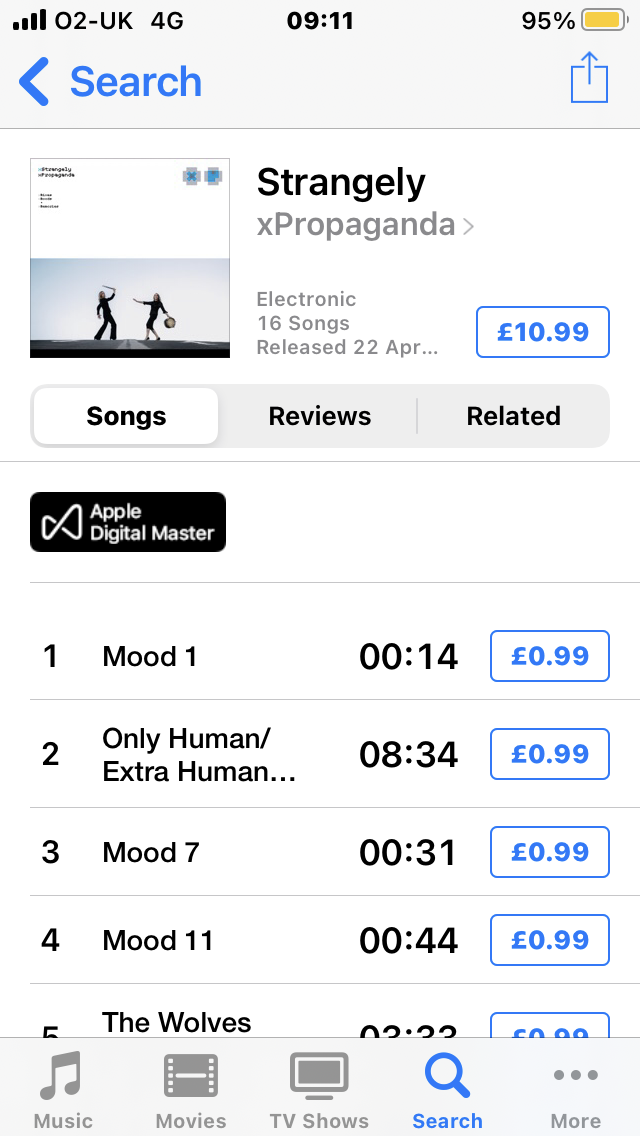Screen dimensions: 640x1136
Task: Select the Search magnifier icon
Action: (x=447, y=1076)
